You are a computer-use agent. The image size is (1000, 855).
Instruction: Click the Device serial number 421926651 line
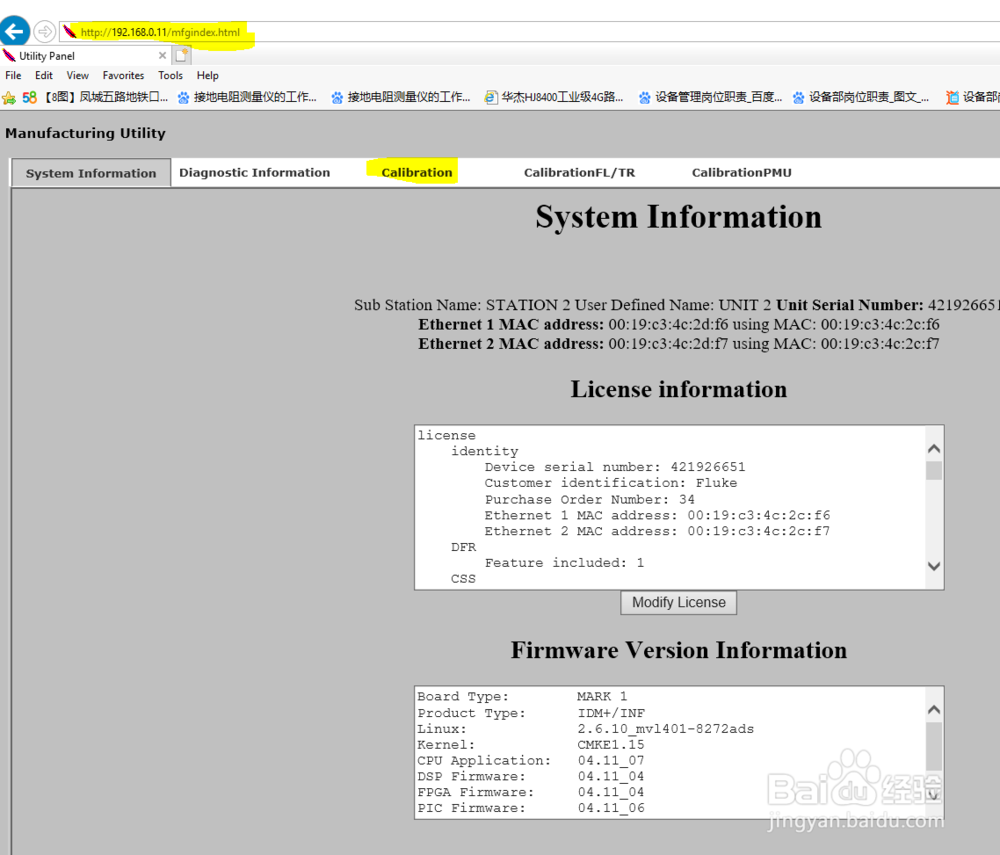pos(615,467)
